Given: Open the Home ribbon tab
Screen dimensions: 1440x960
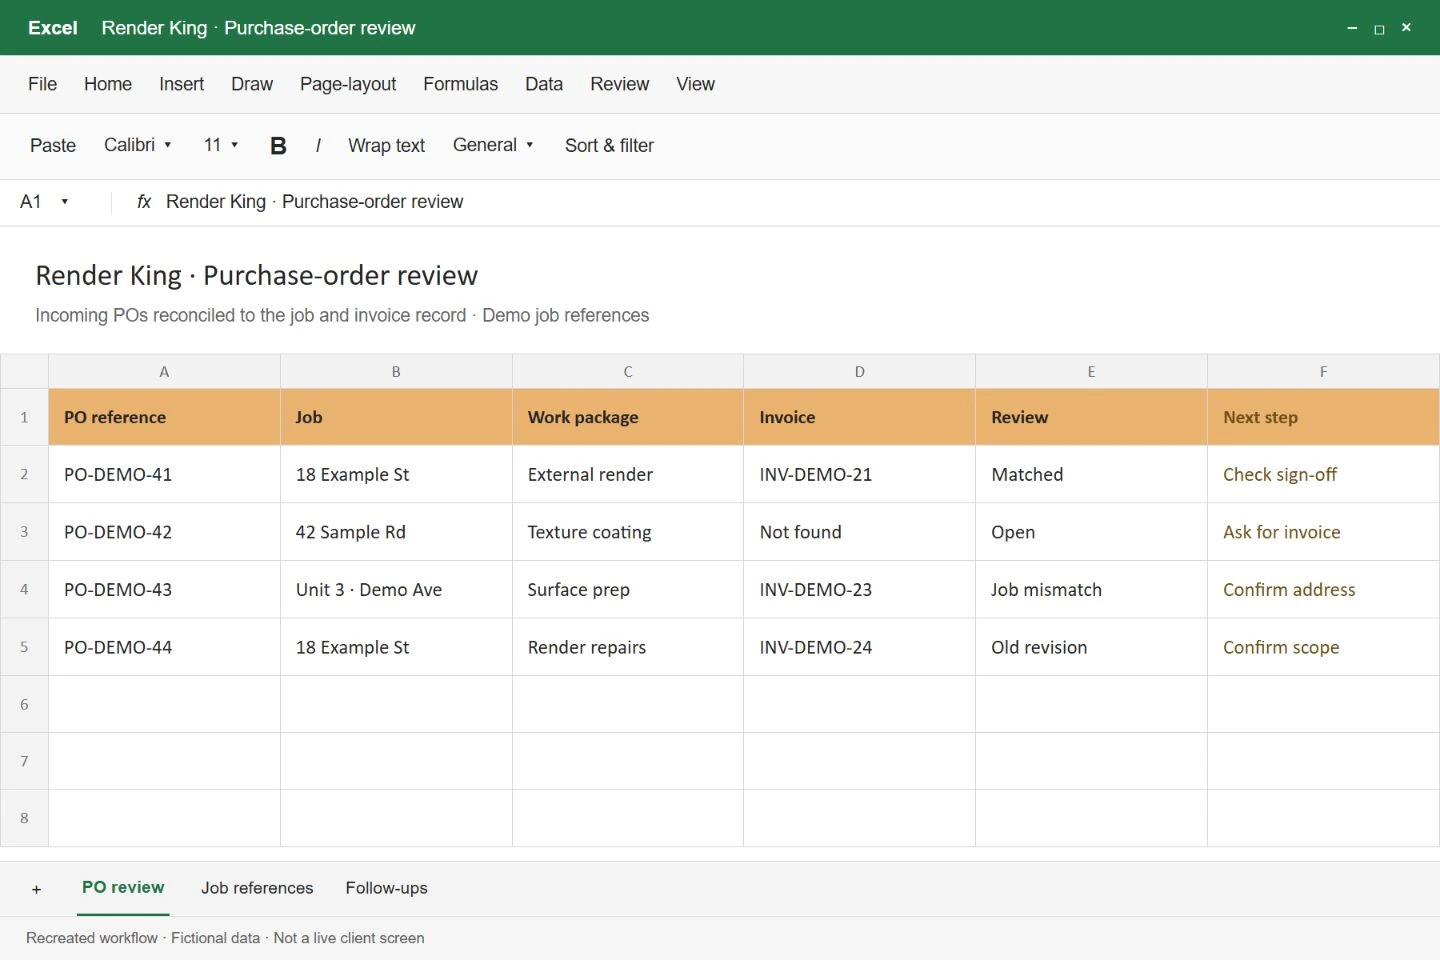Looking at the screenshot, I should 108,84.
